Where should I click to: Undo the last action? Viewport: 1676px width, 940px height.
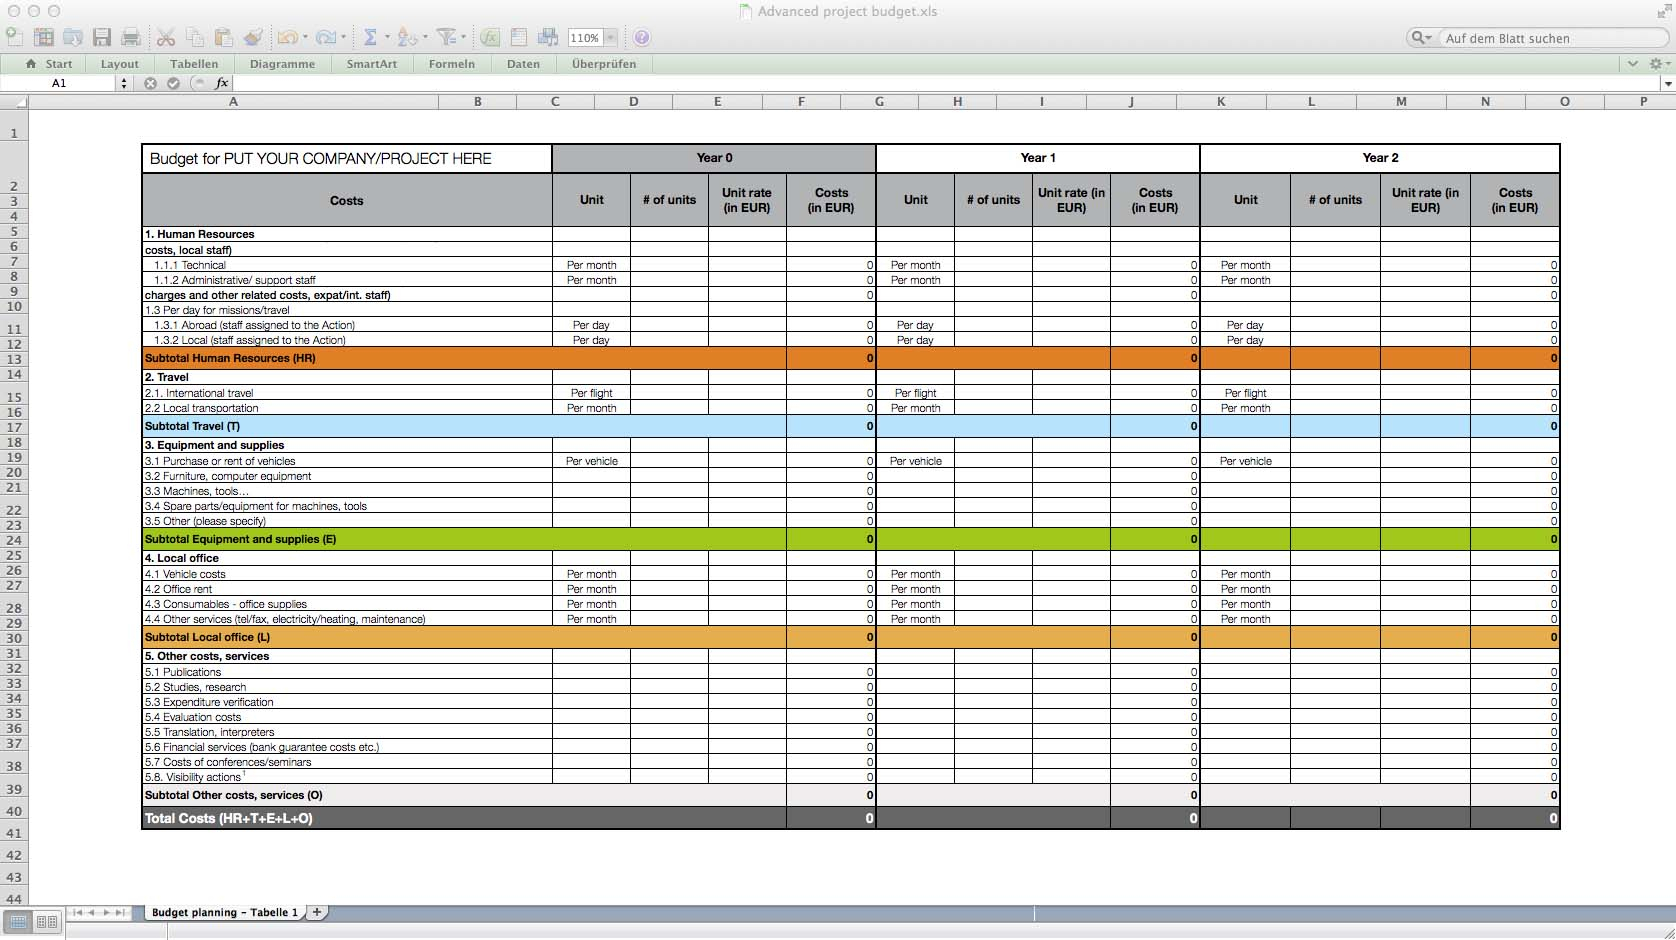coord(289,37)
